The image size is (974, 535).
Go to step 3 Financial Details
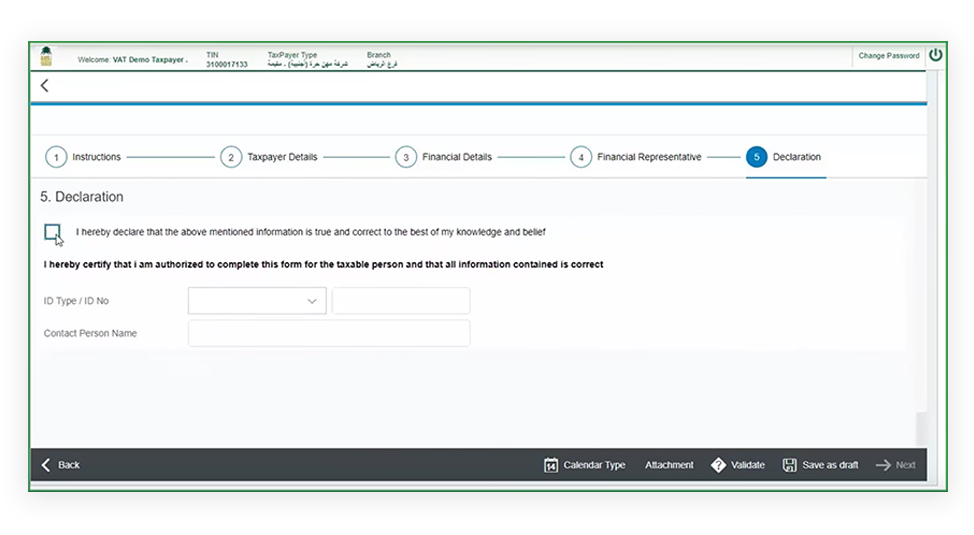click(444, 157)
